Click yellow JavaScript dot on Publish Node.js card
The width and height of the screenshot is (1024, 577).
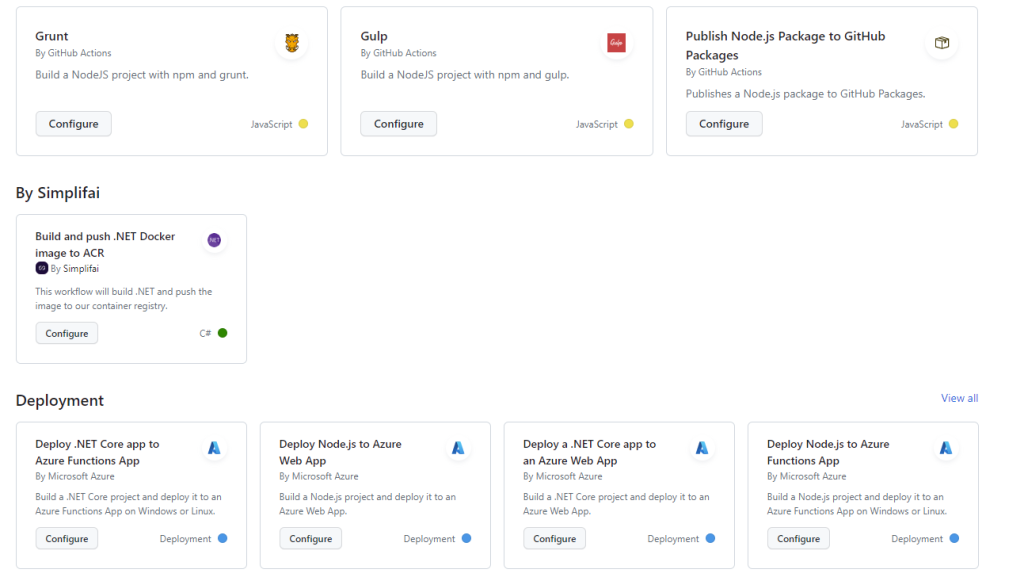point(953,124)
